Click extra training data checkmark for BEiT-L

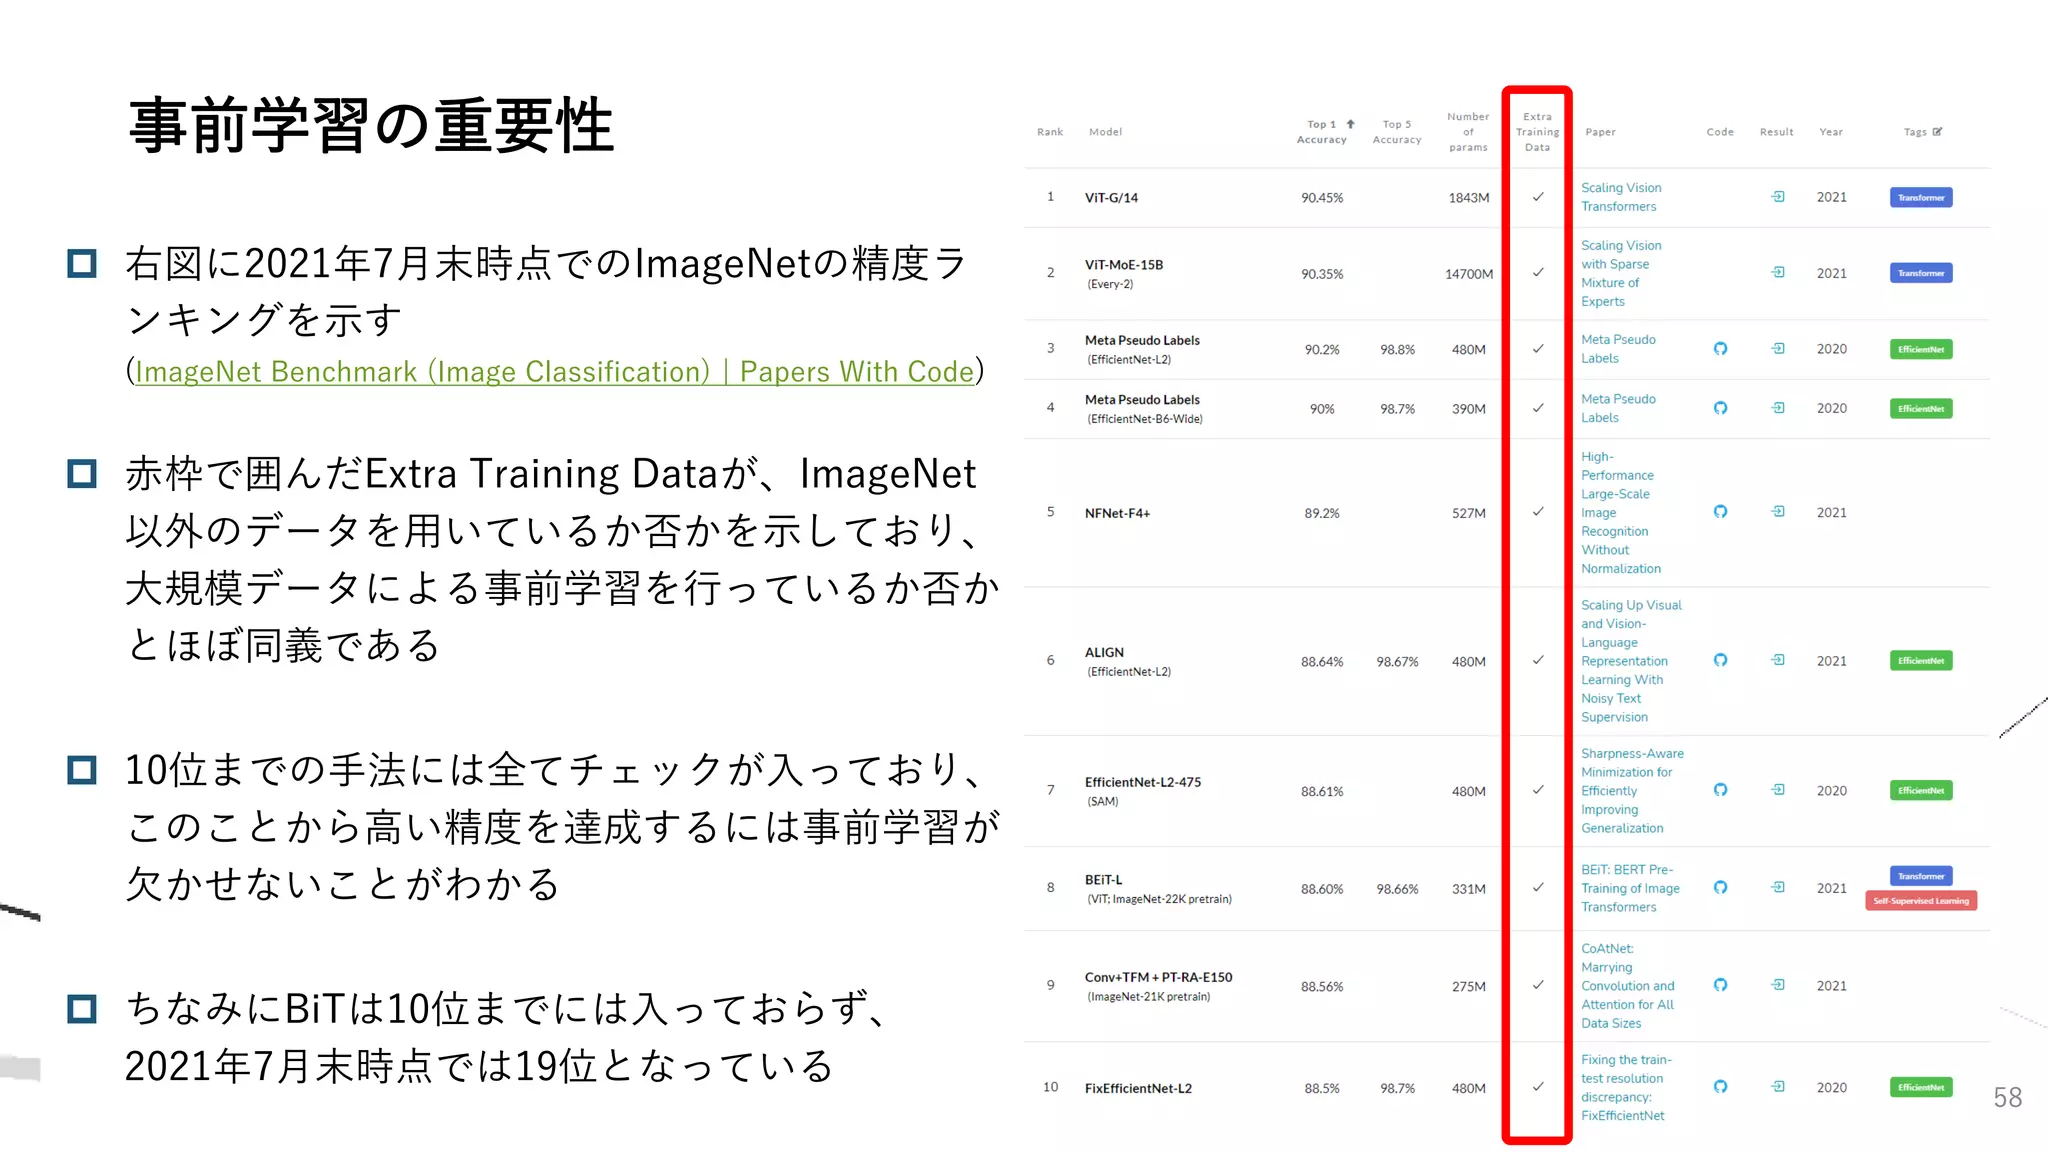coord(1538,887)
